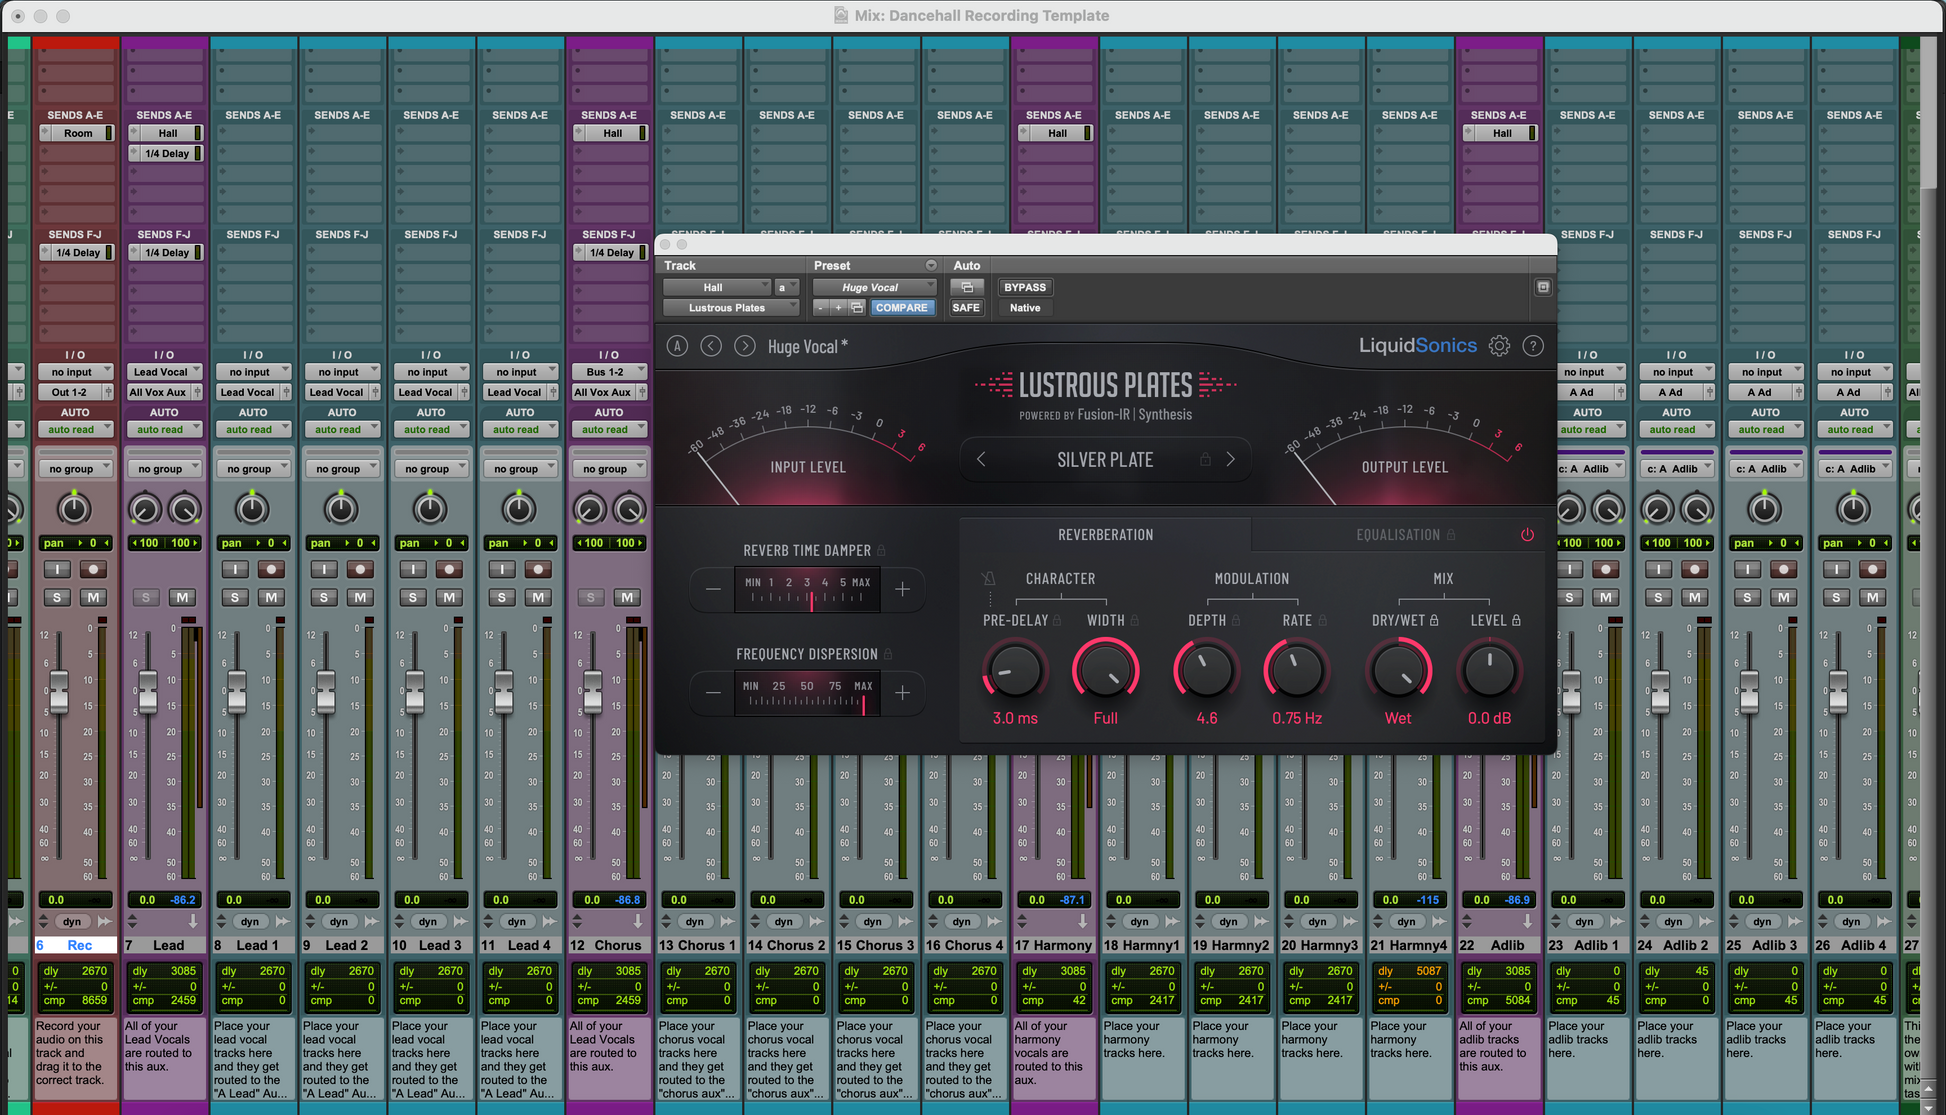
Task: Open automation mode dropdown on Rec track
Action: (75, 430)
